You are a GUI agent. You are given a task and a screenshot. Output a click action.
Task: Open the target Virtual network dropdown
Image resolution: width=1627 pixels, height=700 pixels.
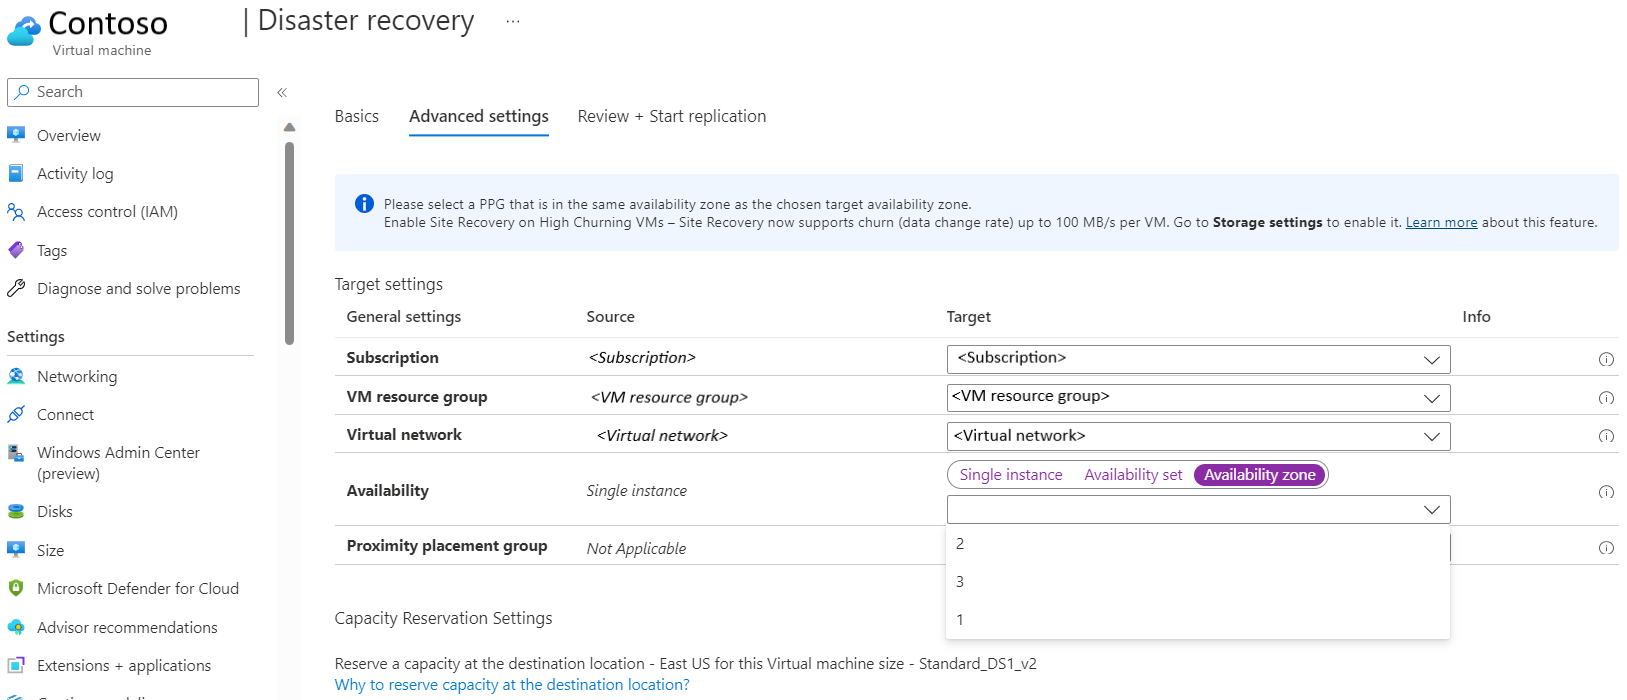tap(1197, 436)
